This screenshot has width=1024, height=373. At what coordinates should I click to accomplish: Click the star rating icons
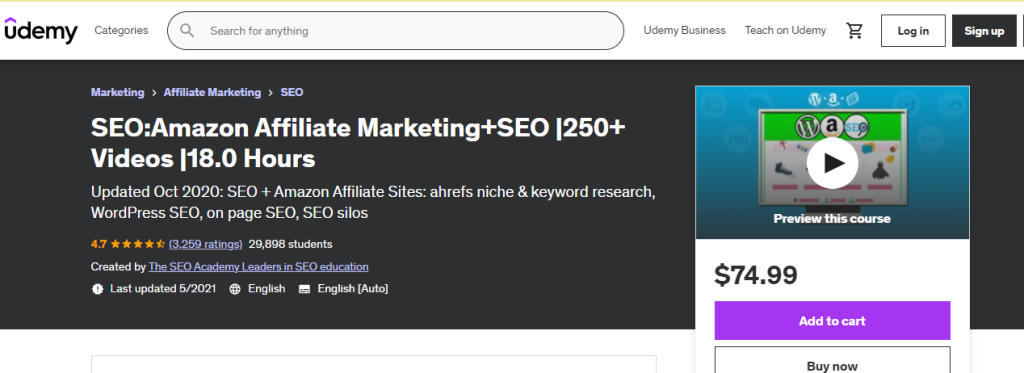tap(137, 244)
